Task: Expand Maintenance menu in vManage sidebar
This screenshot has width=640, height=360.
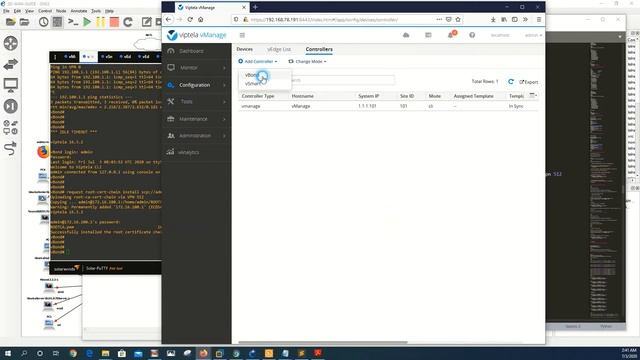Action: tap(196, 119)
